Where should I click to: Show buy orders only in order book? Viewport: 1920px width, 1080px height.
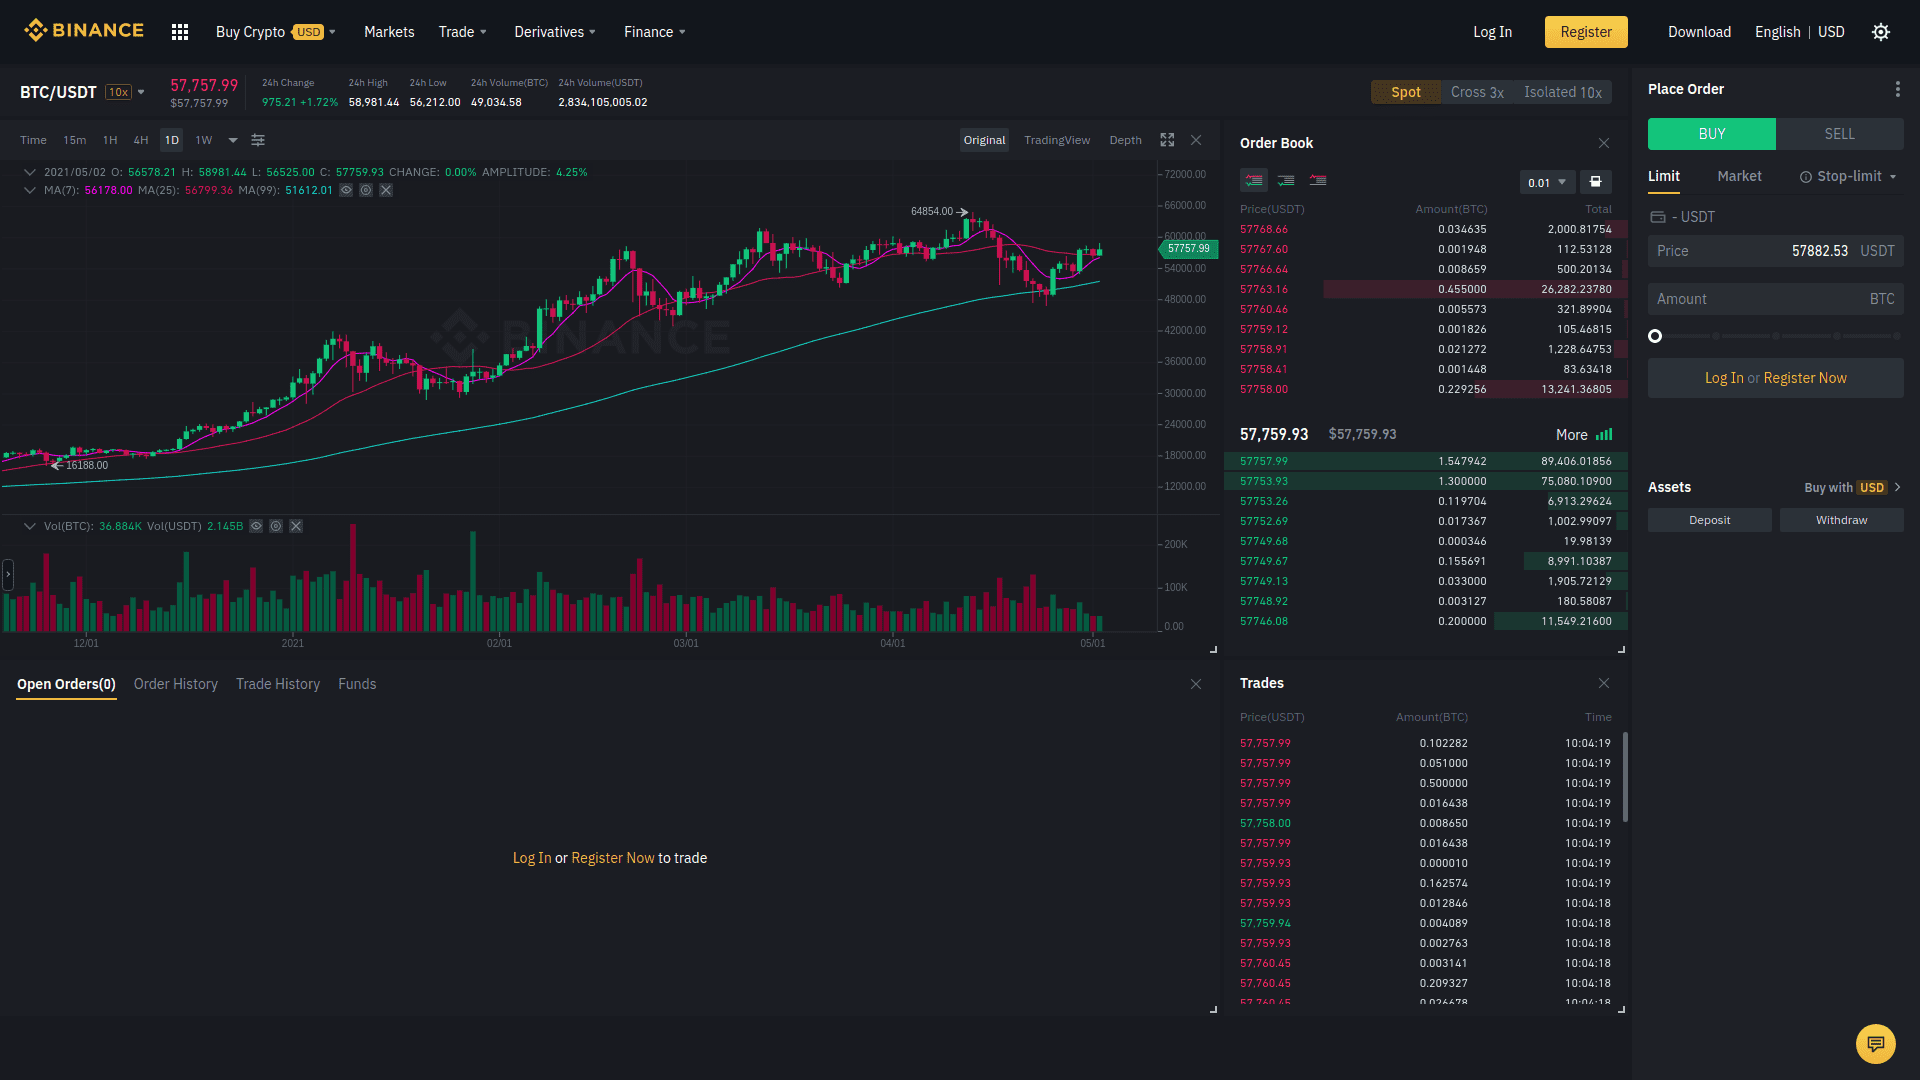click(1286, 181)
